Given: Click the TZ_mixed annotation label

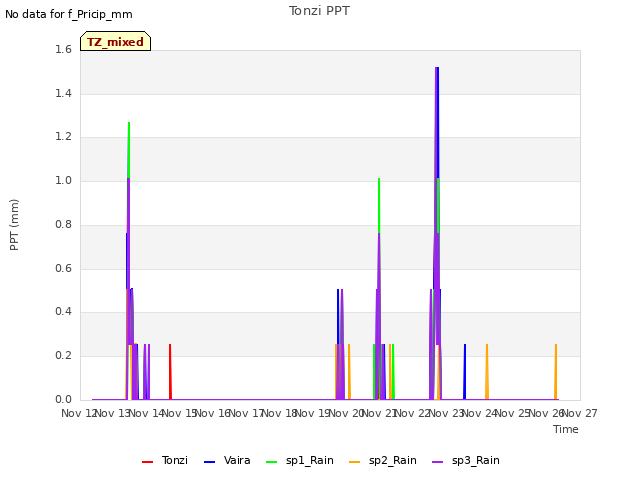Looking at the screenshot, I should tap(116, 41).
